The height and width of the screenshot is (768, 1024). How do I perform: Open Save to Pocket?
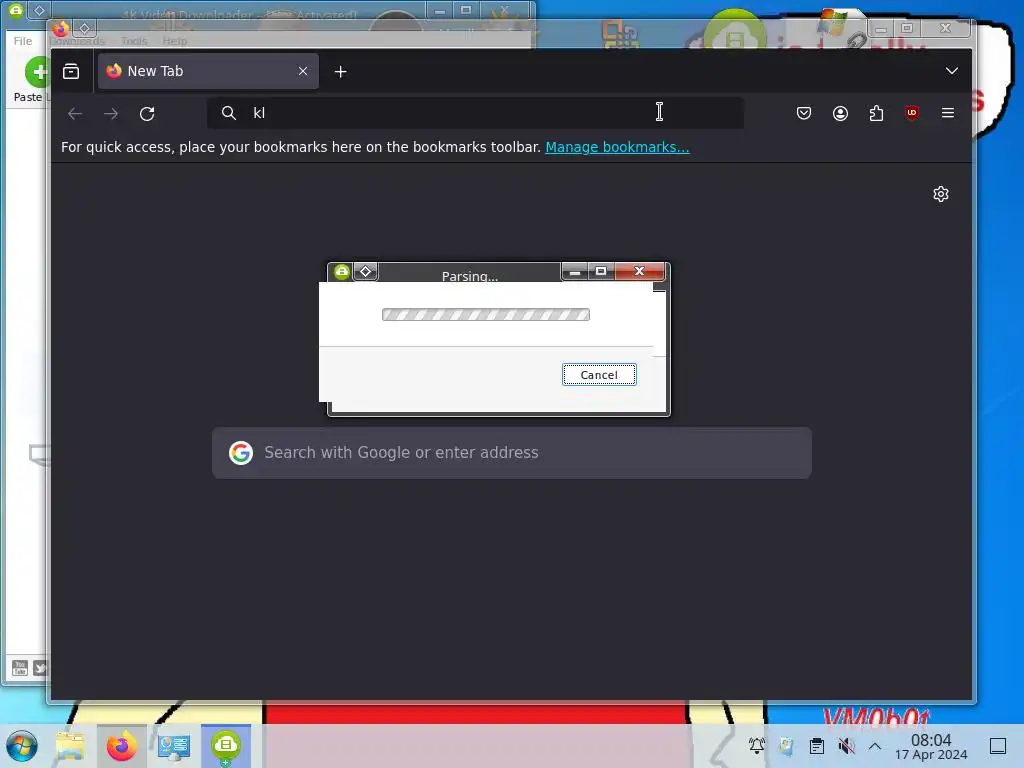click(804, 113)
